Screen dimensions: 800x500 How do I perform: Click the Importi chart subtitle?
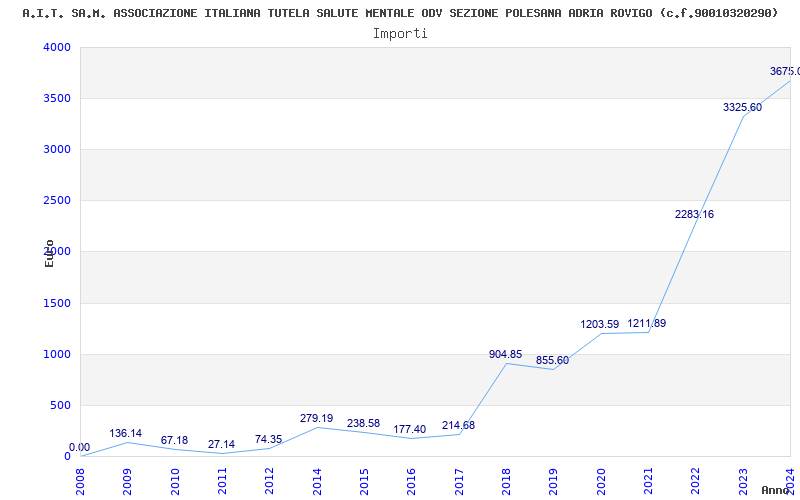(x=400, y=33)
